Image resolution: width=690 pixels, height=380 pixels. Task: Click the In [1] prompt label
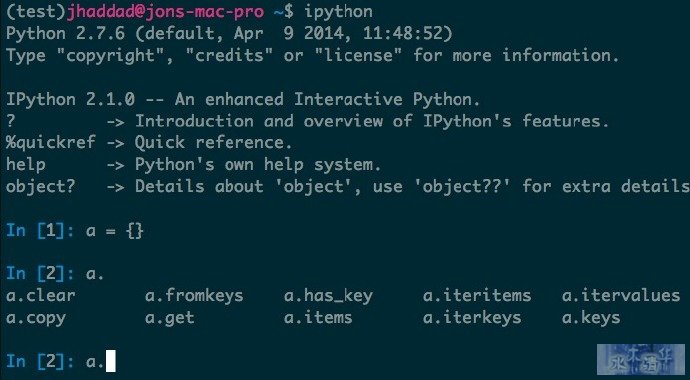[x=40, y=231]
